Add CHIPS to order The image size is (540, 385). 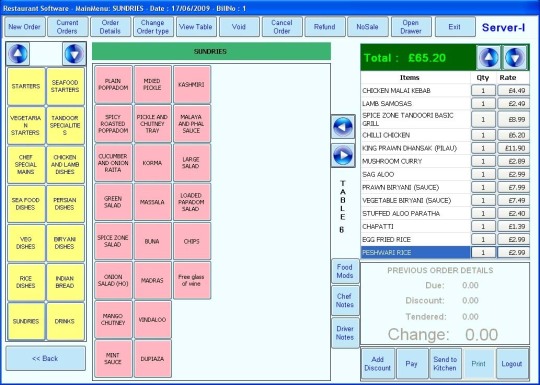point(192,241)
